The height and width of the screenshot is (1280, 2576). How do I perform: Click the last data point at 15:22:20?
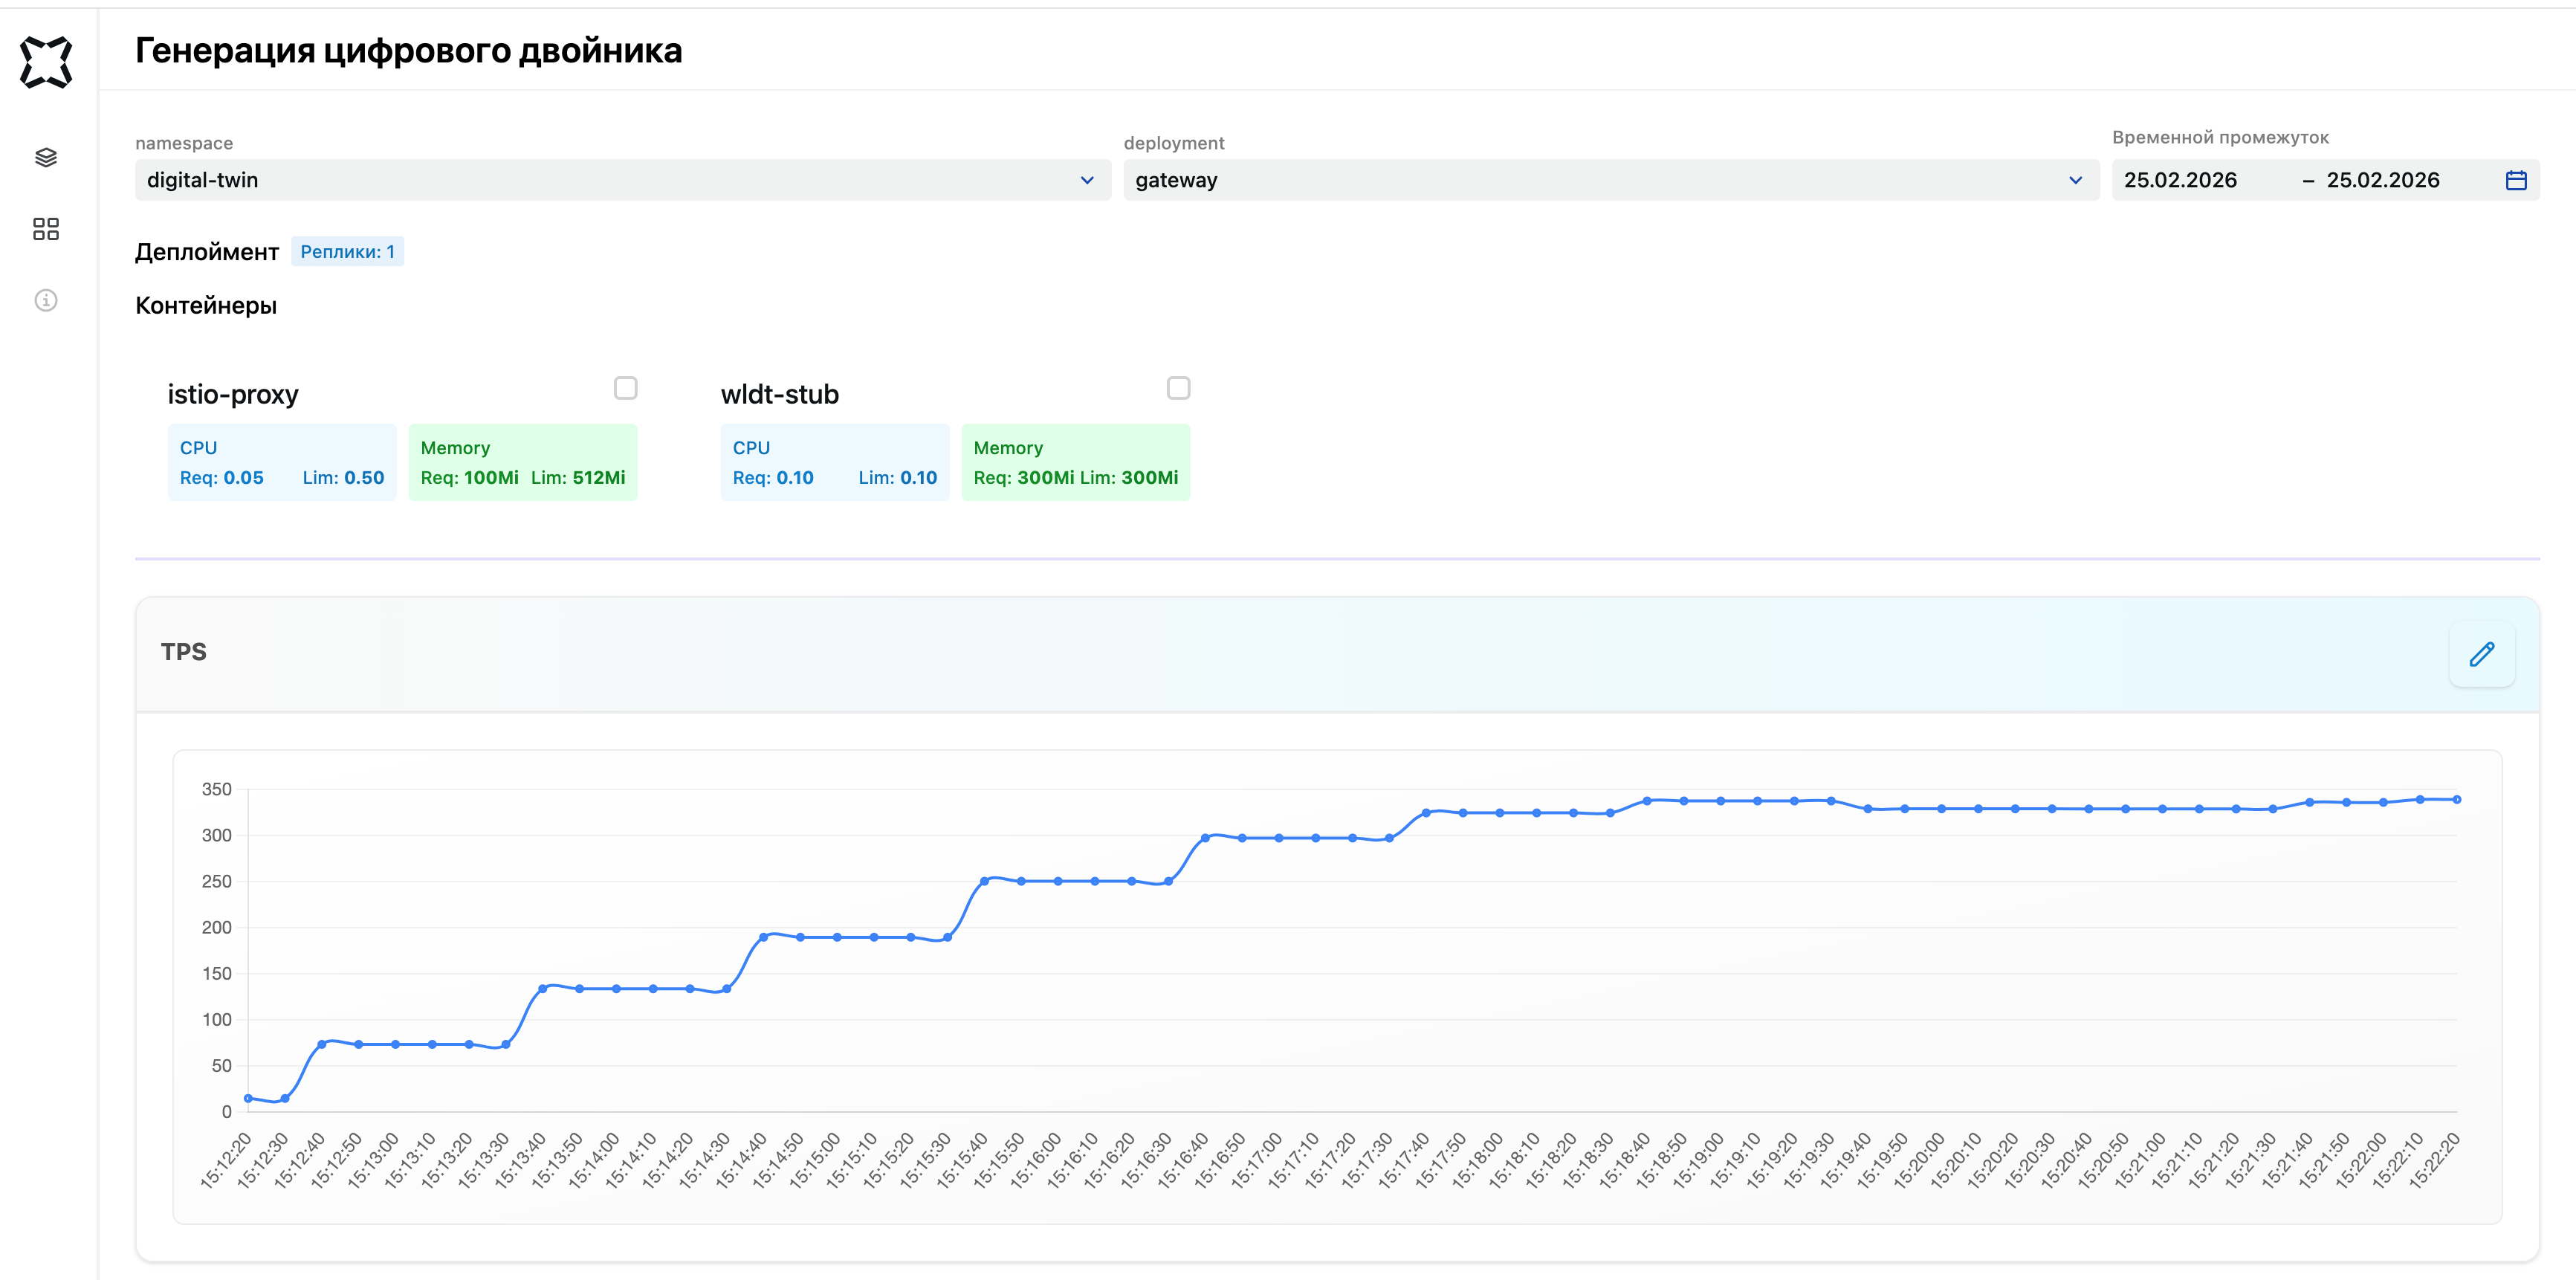2457,799
